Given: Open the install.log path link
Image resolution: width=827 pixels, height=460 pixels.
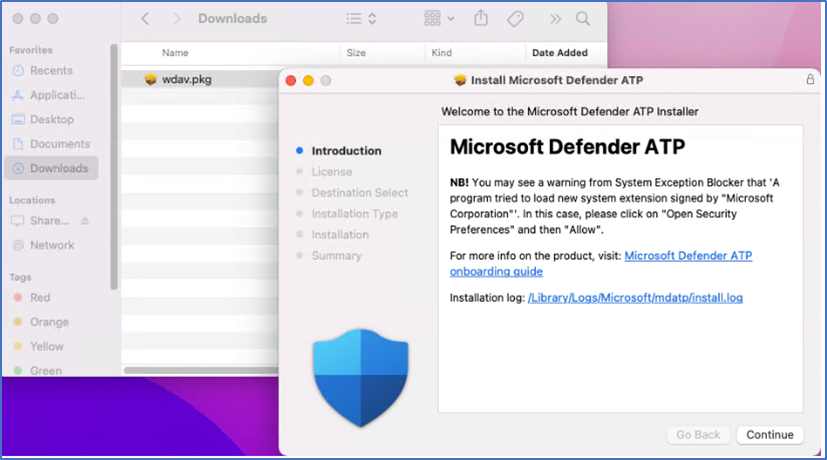Looking at the screenshot, I should [635, 298].
